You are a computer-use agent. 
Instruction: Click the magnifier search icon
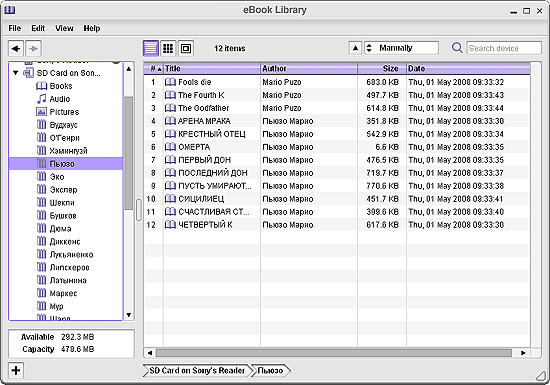click(457, 48)
